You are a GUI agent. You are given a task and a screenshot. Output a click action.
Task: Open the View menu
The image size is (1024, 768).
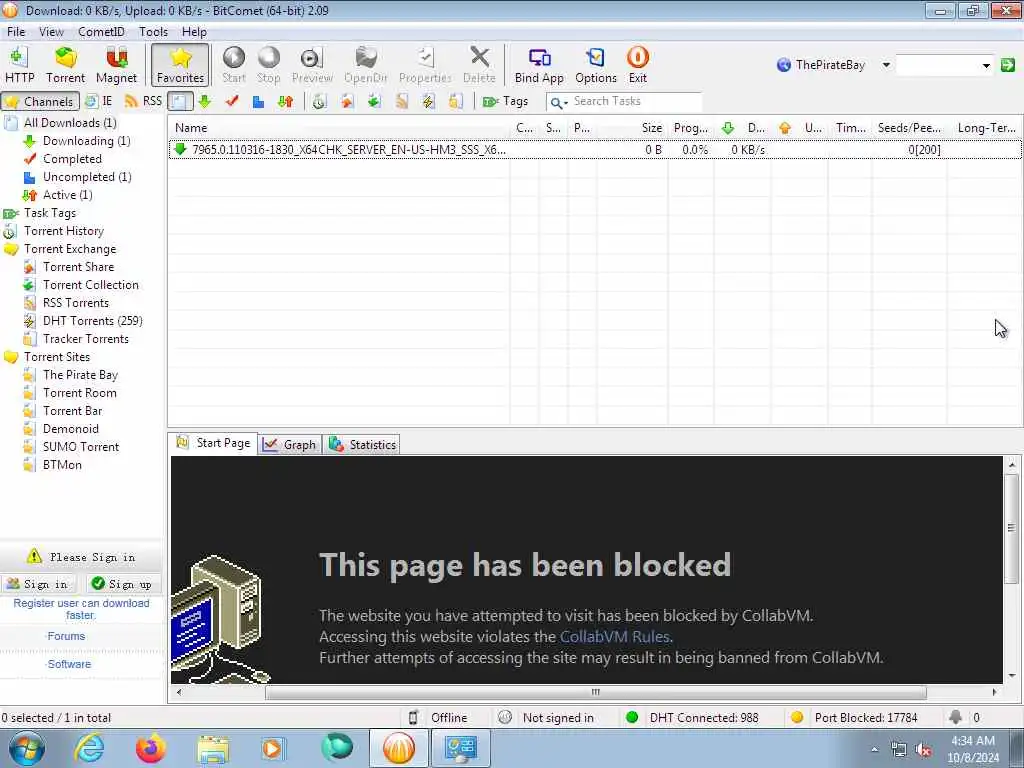coord(51,31)
